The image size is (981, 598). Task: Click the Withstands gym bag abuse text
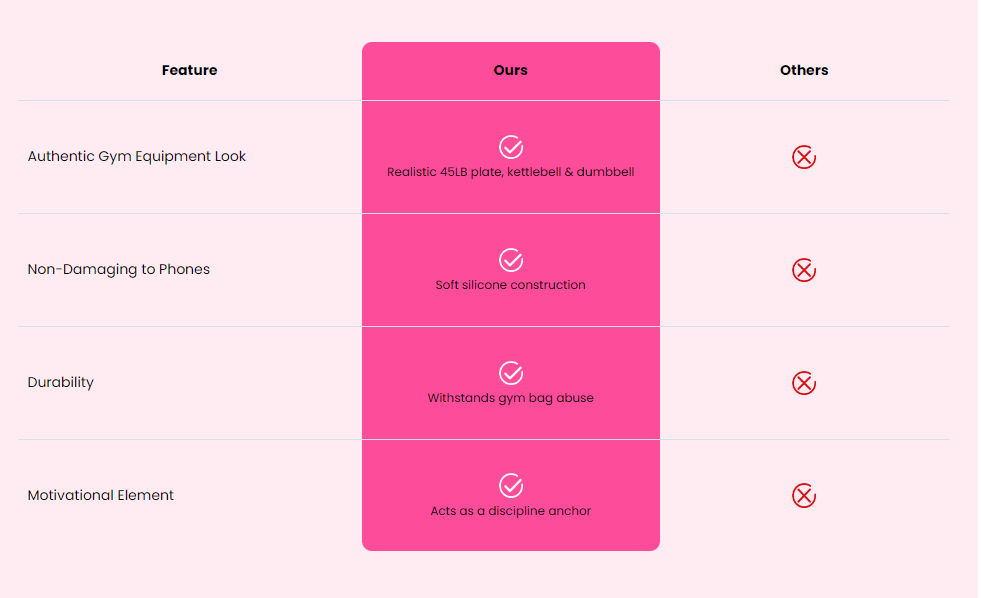point(511,398)
